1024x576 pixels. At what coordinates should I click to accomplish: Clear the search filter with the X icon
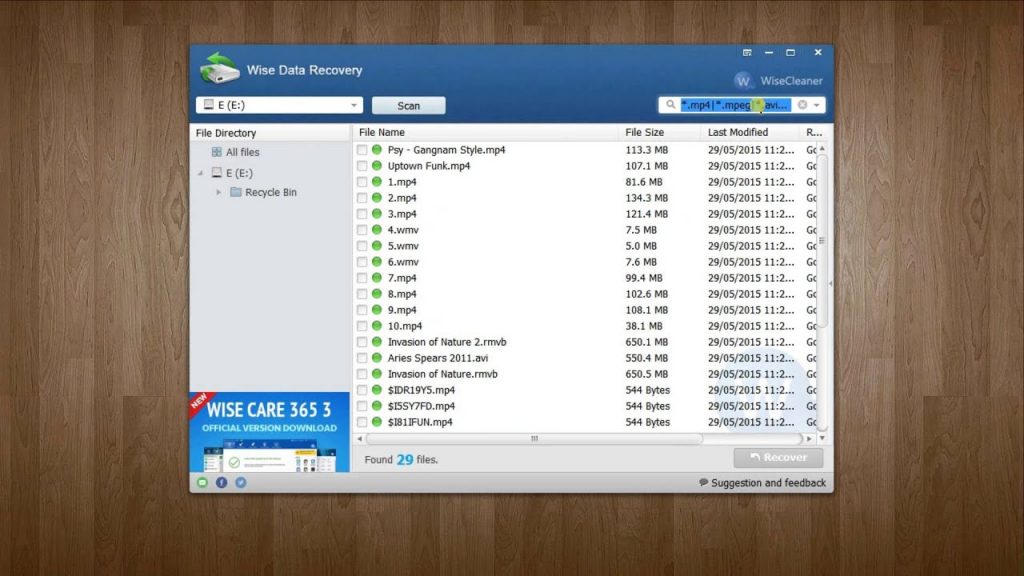[802, 104]
